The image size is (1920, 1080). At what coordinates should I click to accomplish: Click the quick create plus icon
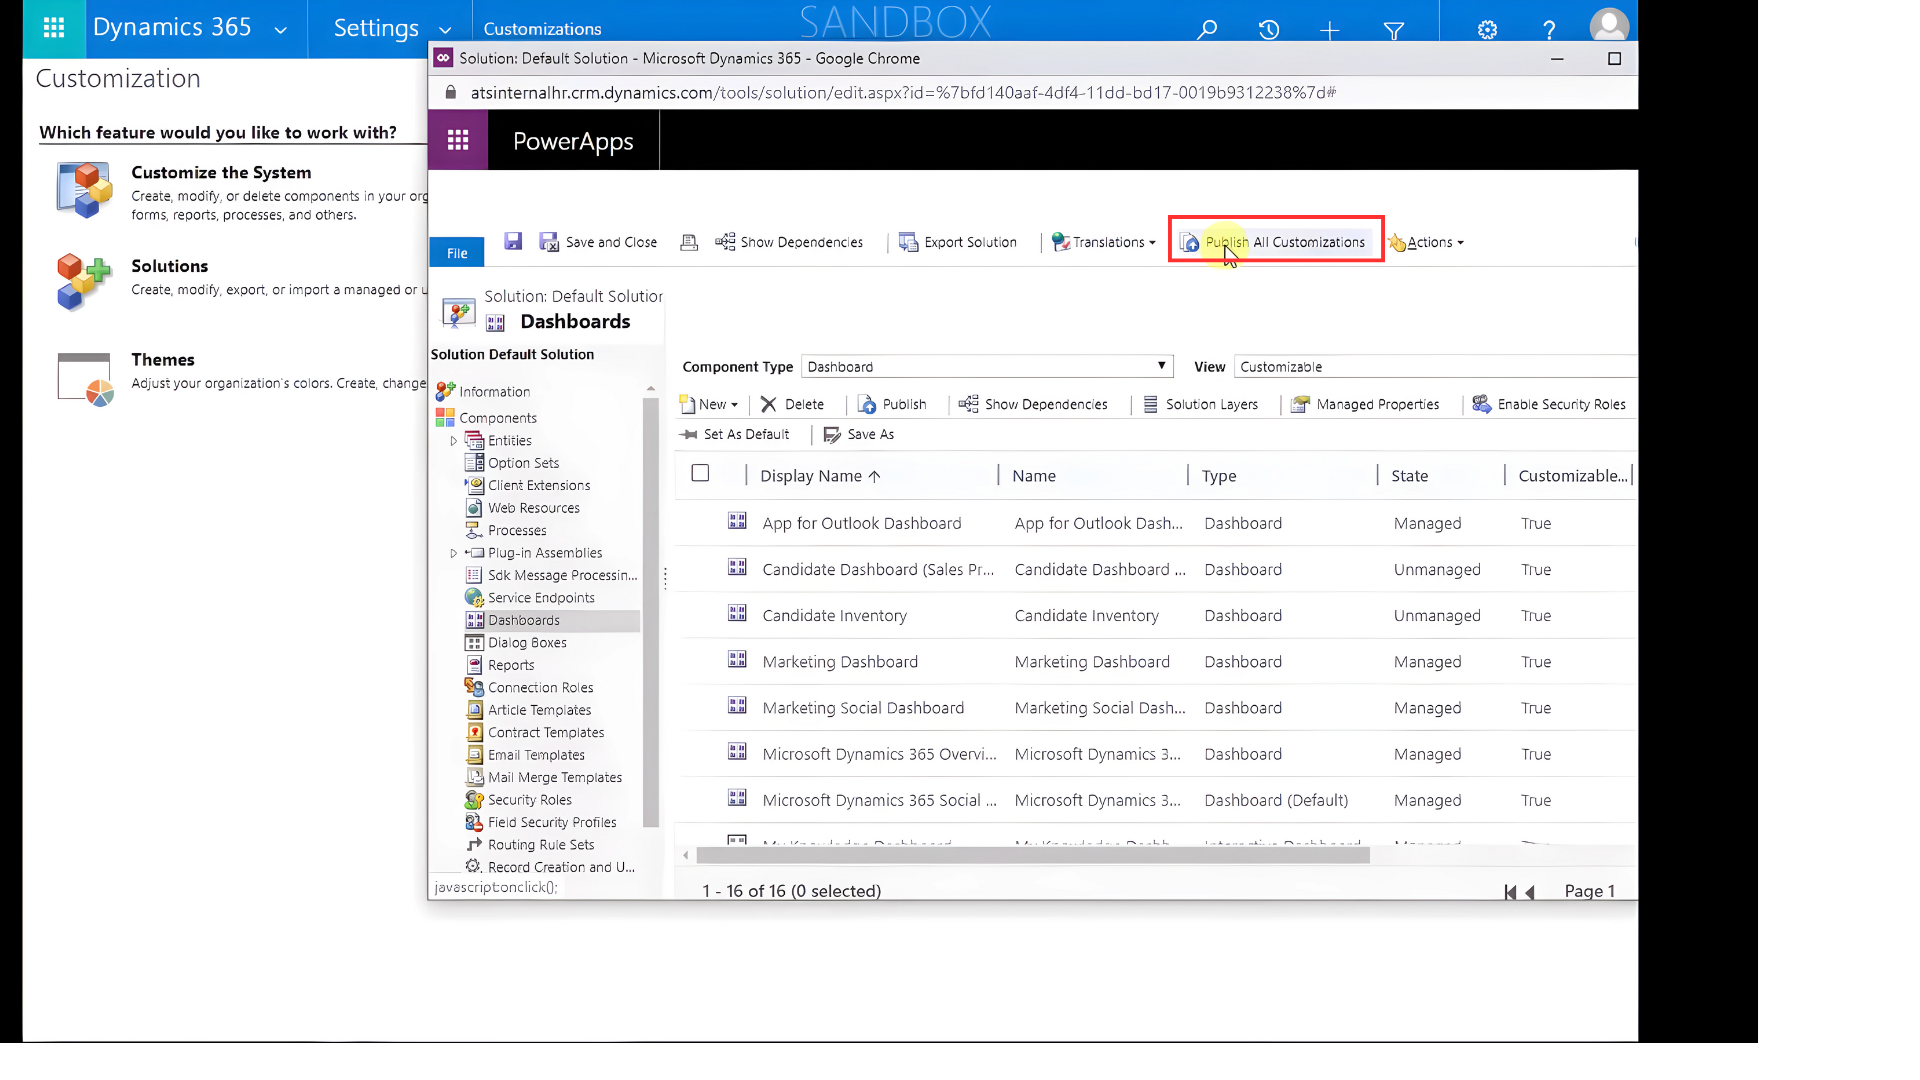click(1330, 31)
